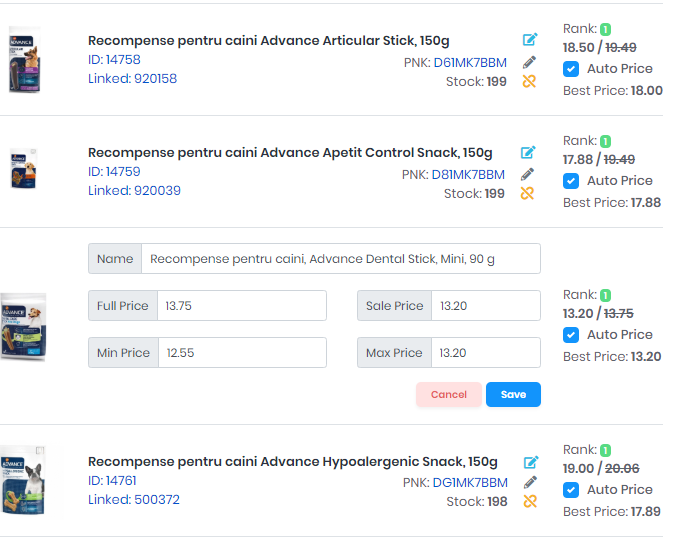The image size is (700, 550).
Task: Click 'Best Price: 18.00' text
Action: [613, 91]
